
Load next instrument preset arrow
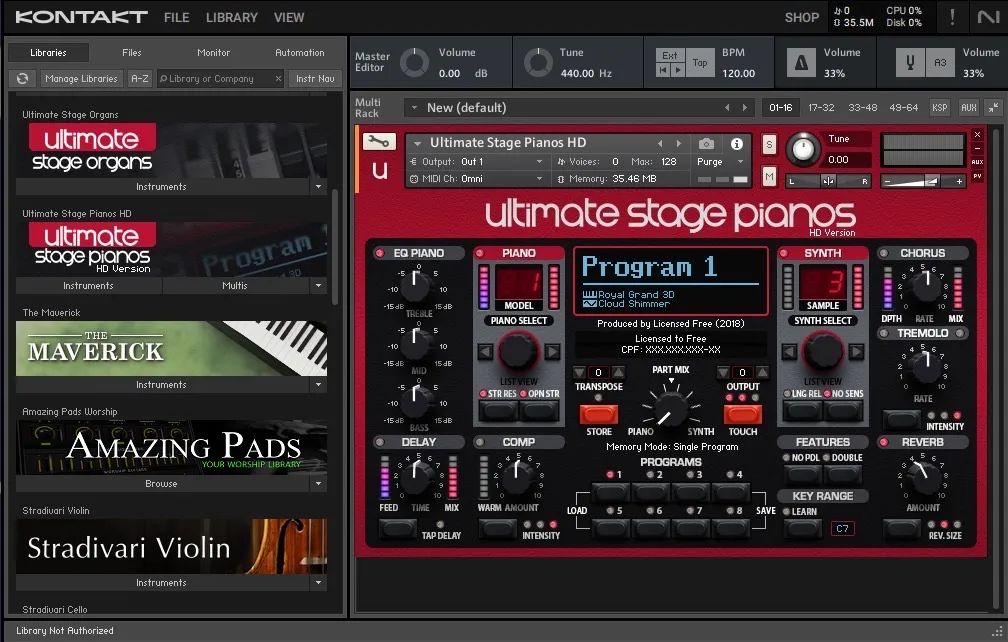pos(678,143)
